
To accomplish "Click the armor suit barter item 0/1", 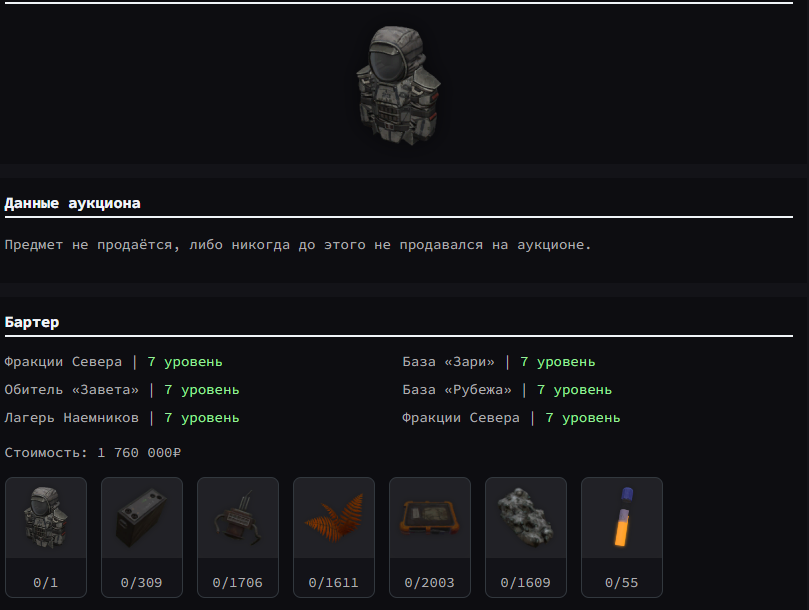I will pos(46,537).
